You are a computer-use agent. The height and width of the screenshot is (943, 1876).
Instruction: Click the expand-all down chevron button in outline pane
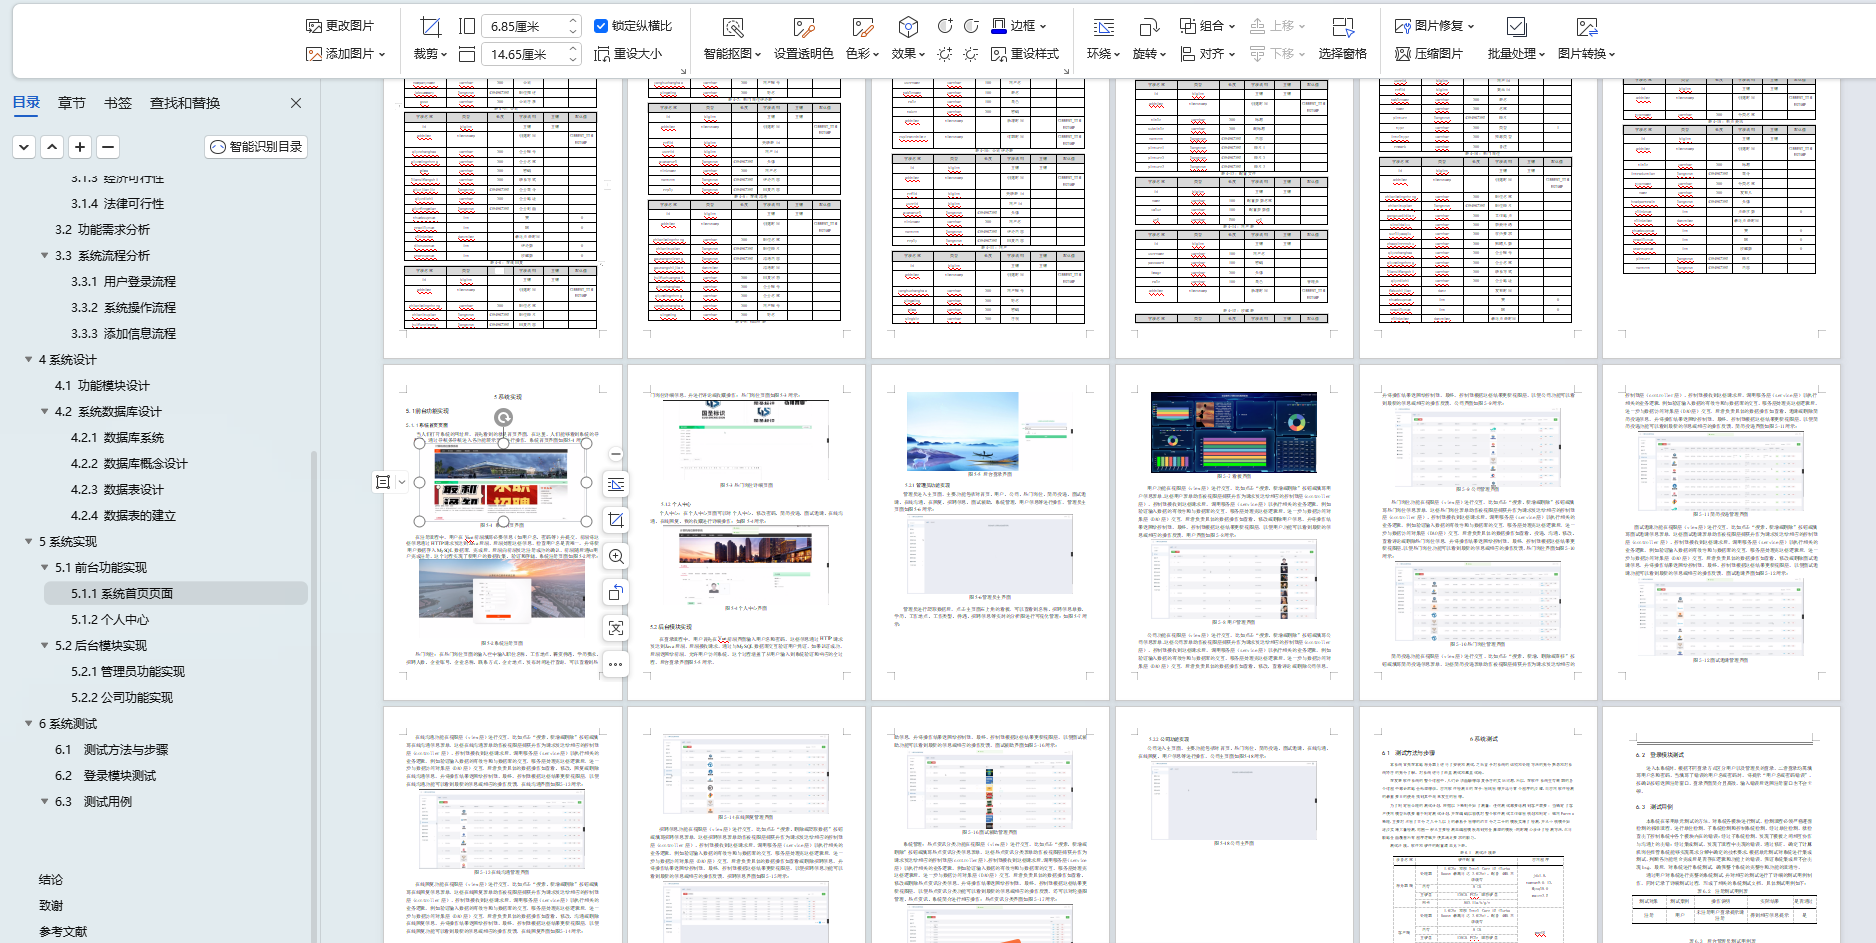[x=25, y=147]
